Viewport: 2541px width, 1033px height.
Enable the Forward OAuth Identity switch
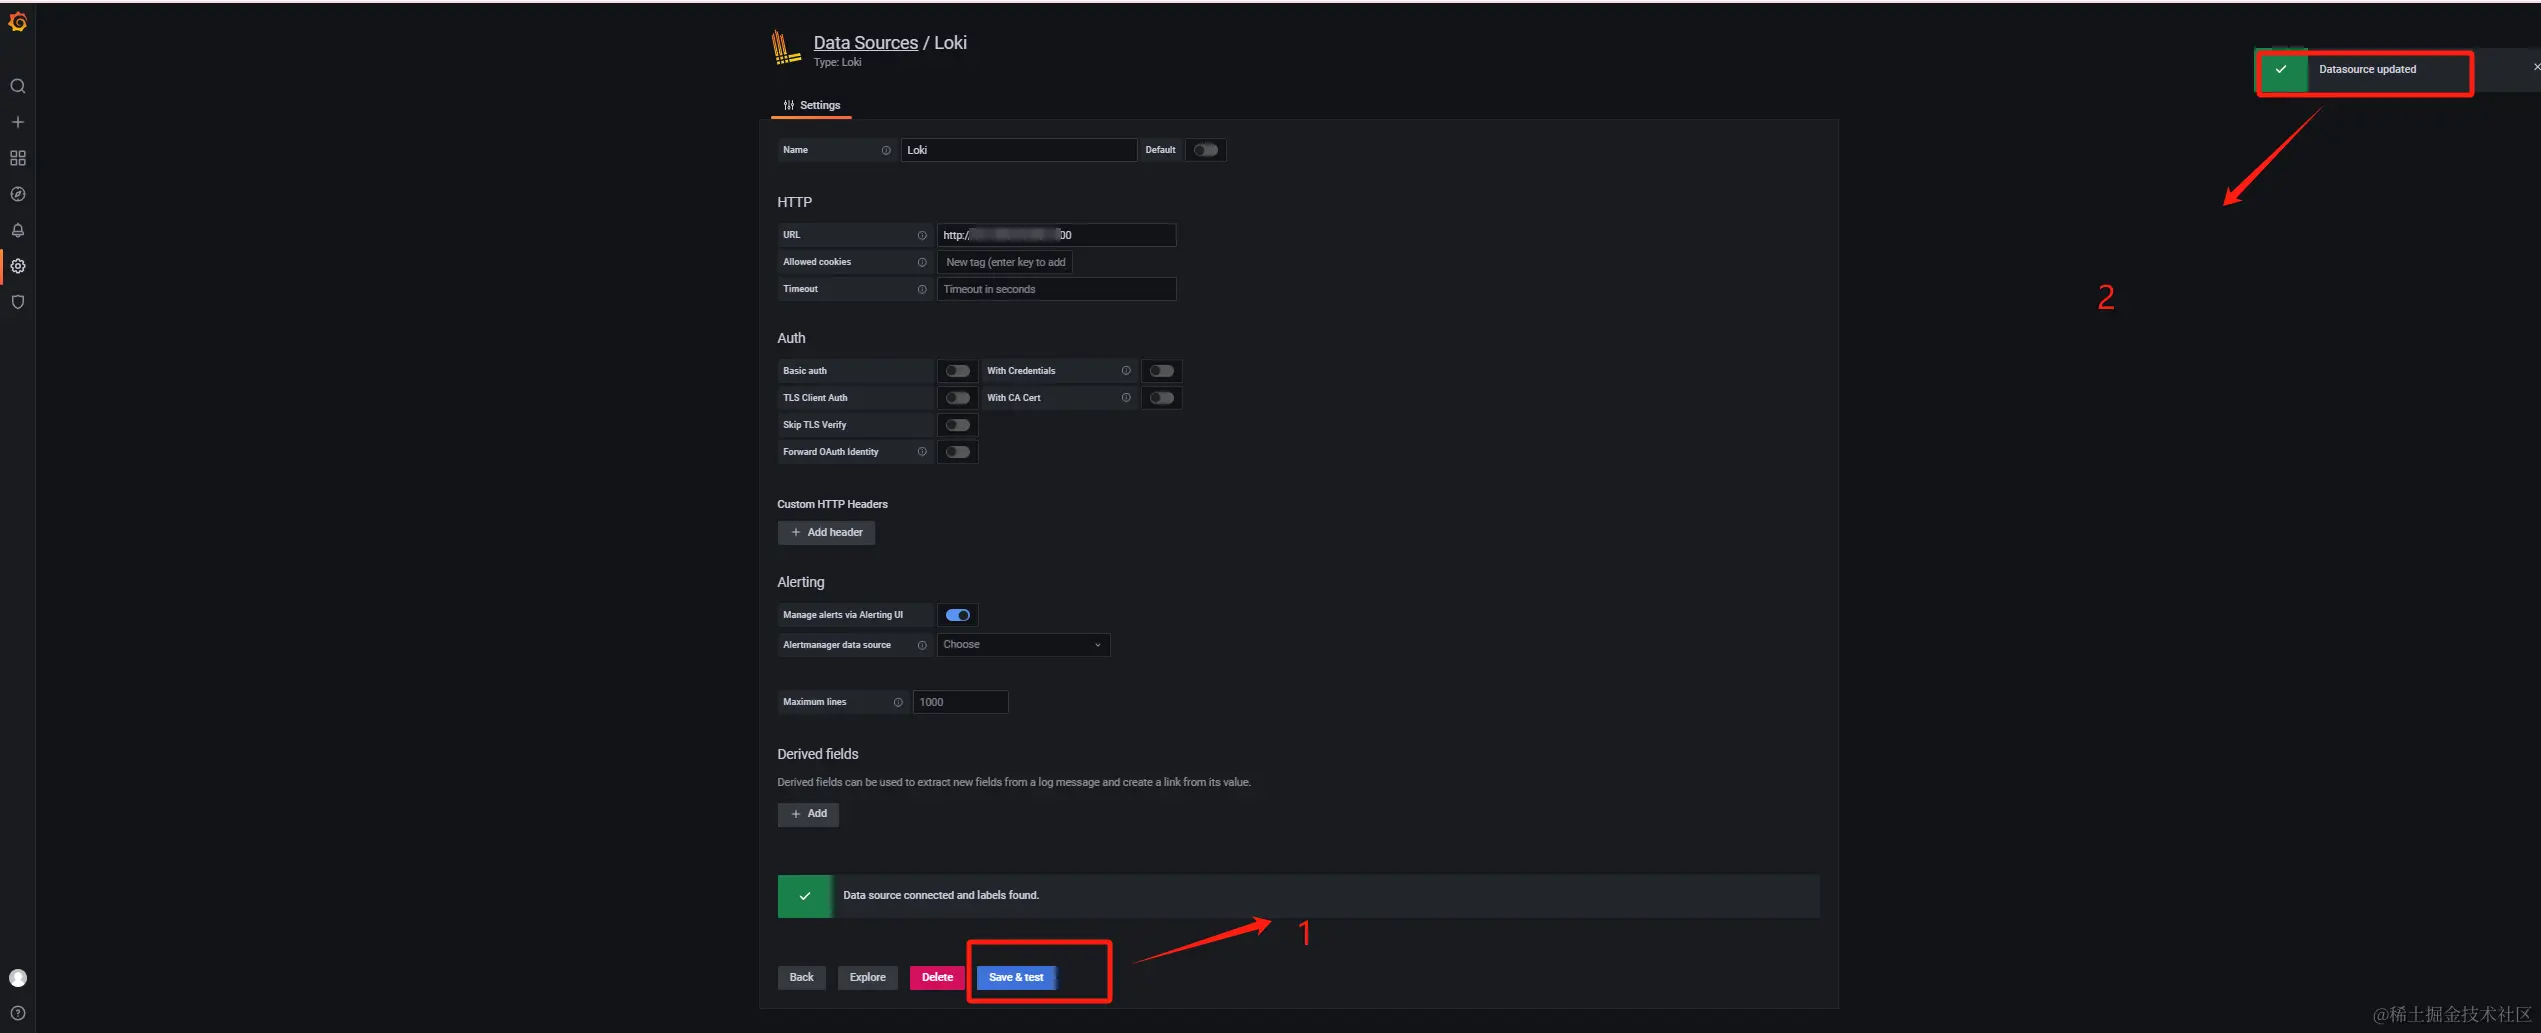coord(958,452)
